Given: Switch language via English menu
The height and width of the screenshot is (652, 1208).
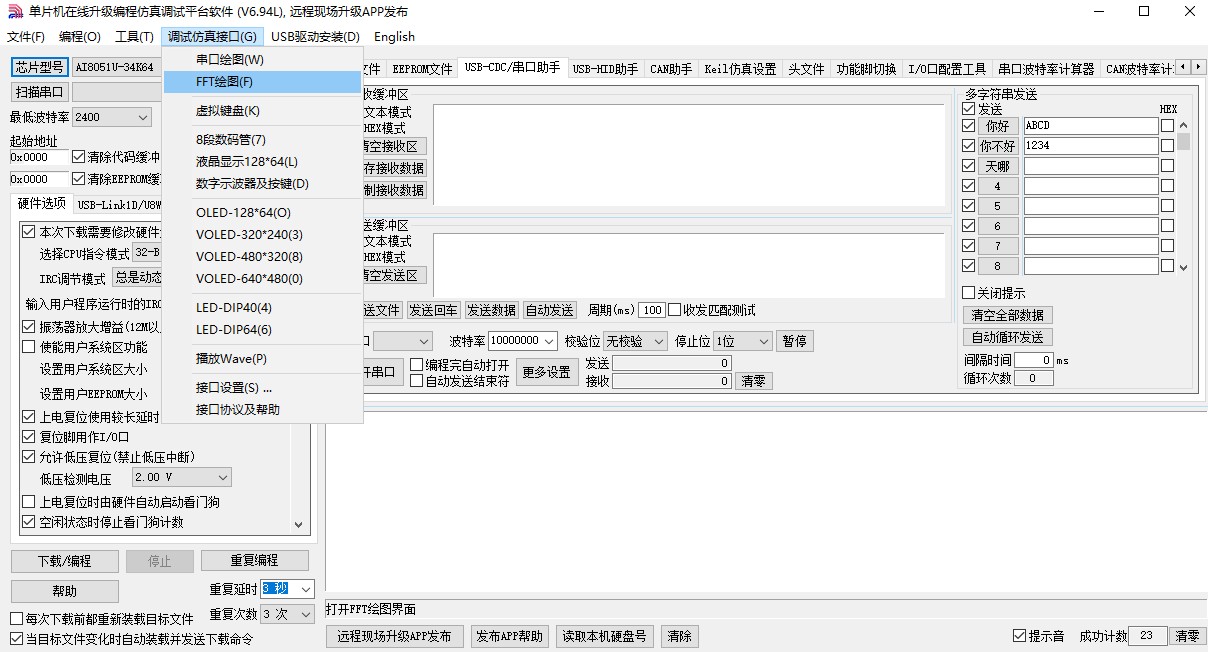Looking at the screenshot, I should pos(394,37).
